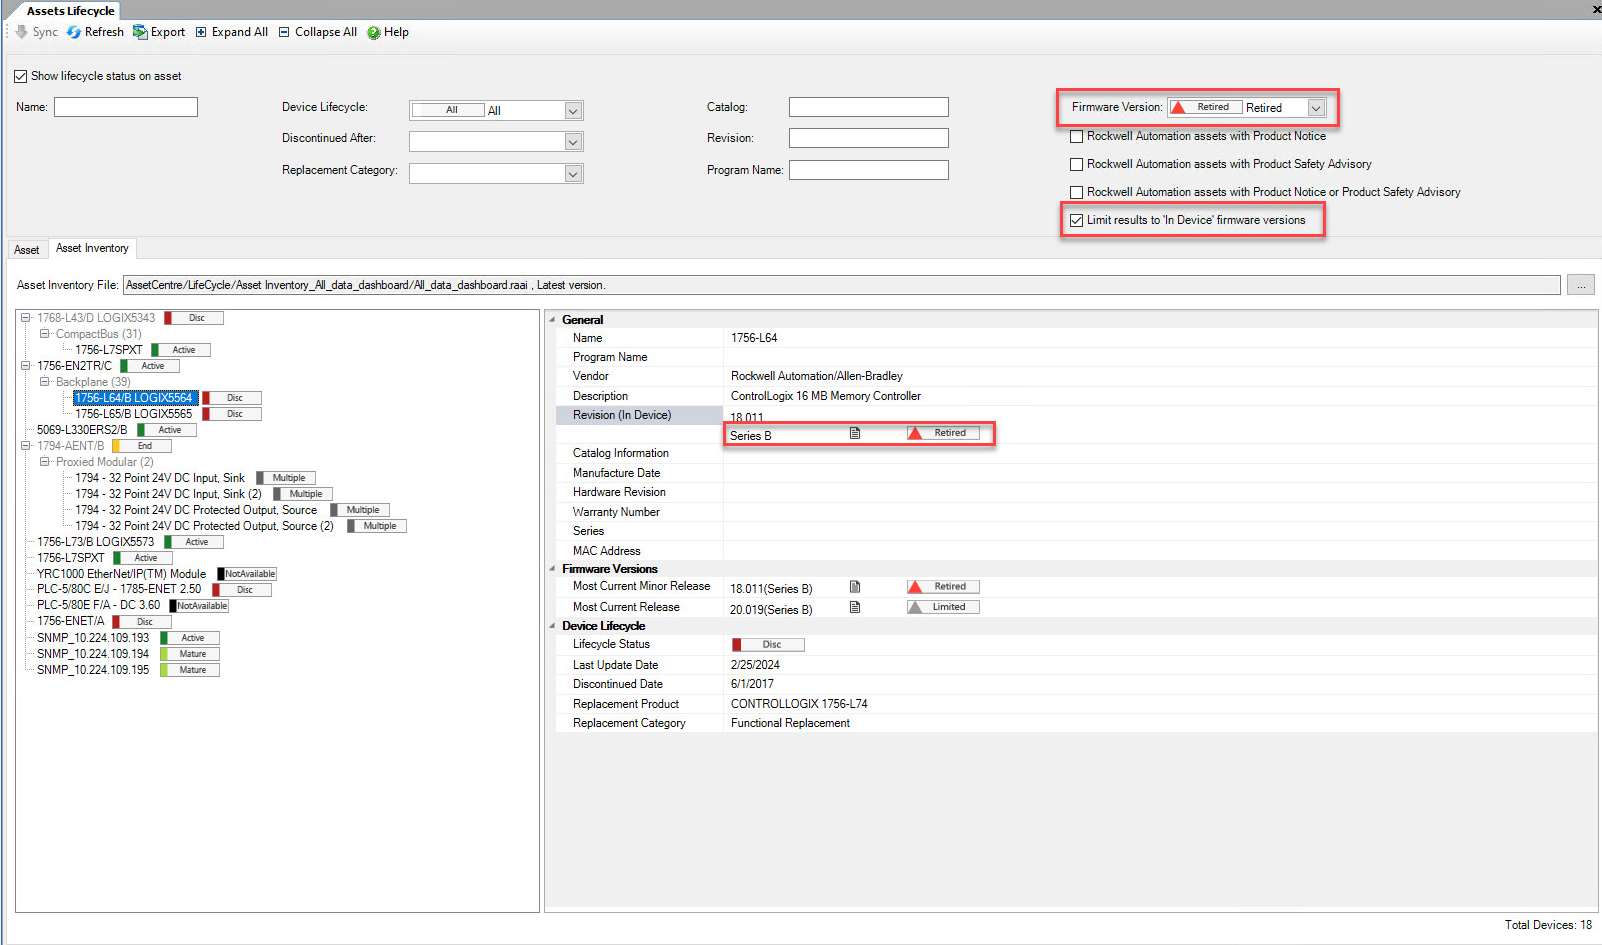Viewport: 1602px width, 945px height.
Task: Collapse the Device Lifecycle section
Action: coord(553,626)
